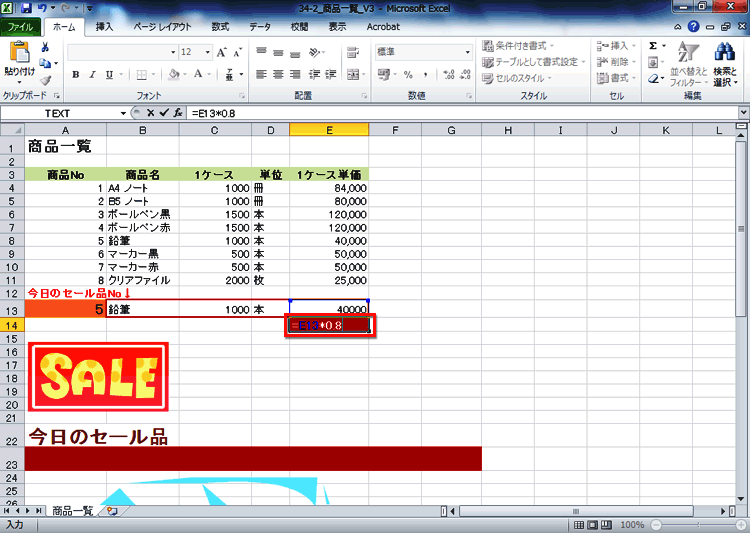The height and width of the screenshot is (533, 750).
Task: Click the Increase Decimal icon
Action: coord(449,75)
